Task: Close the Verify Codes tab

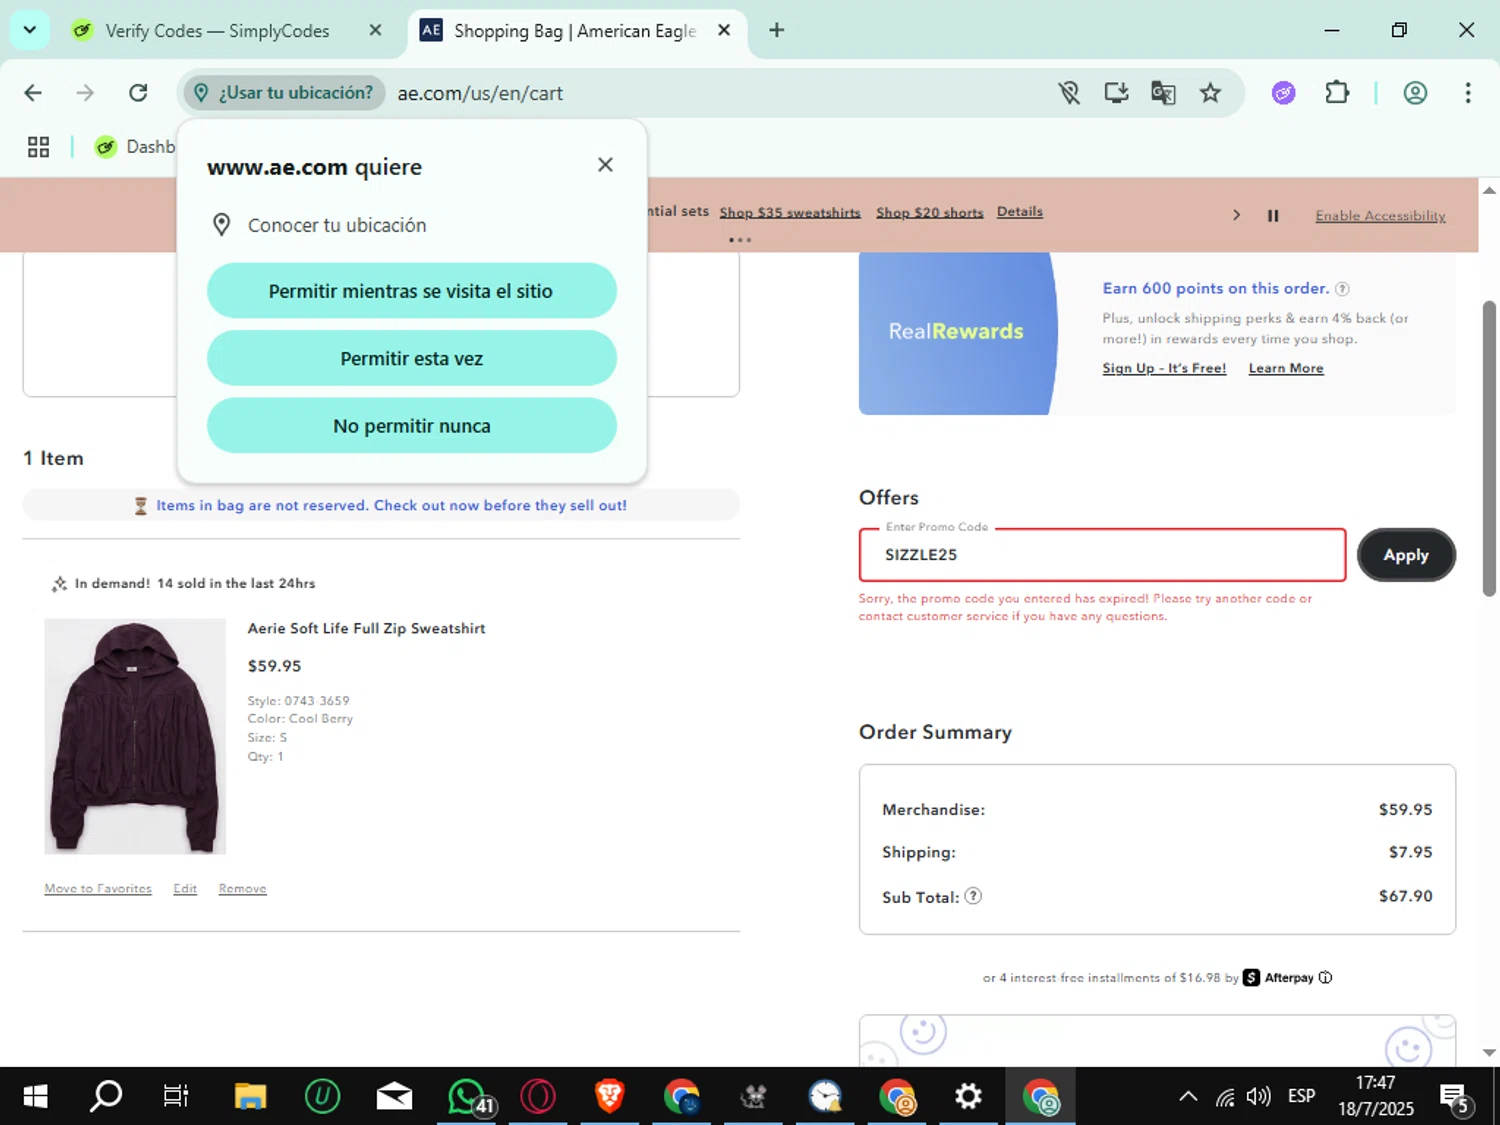Action: click(x=375, y=30)
